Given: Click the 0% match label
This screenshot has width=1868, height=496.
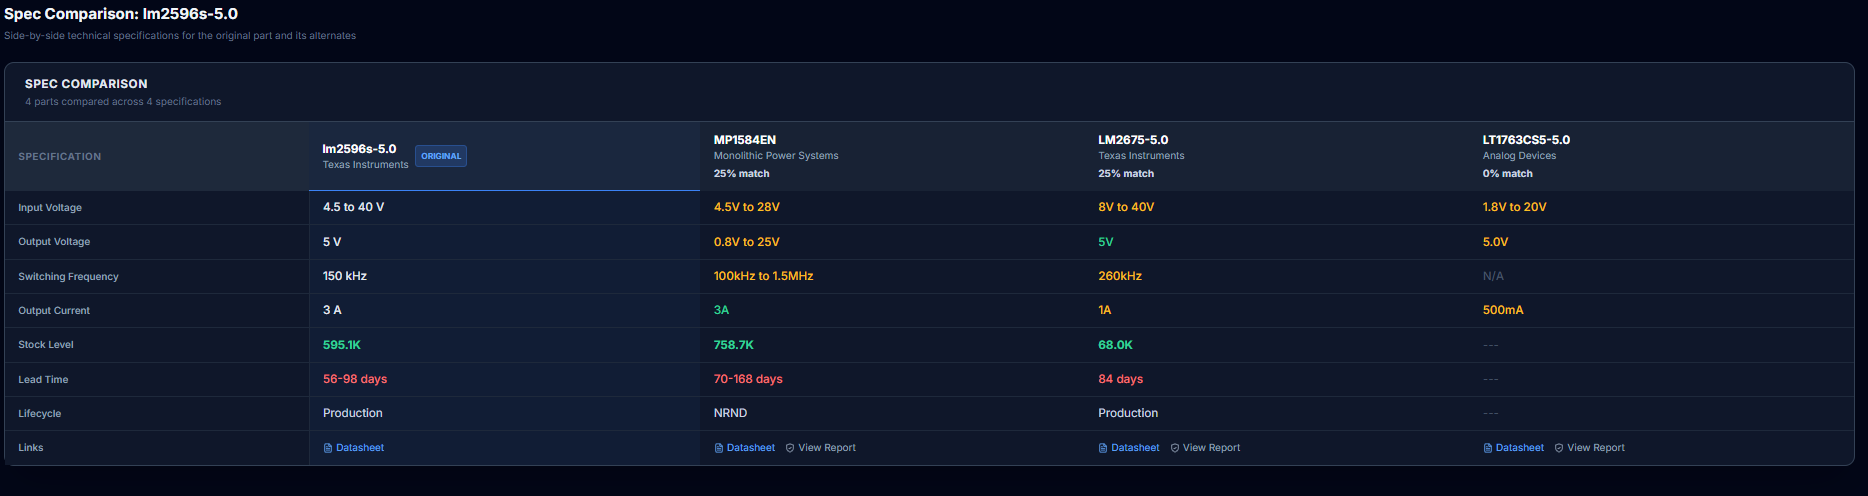Looking at the screenshot, I should click(1508, 174).
